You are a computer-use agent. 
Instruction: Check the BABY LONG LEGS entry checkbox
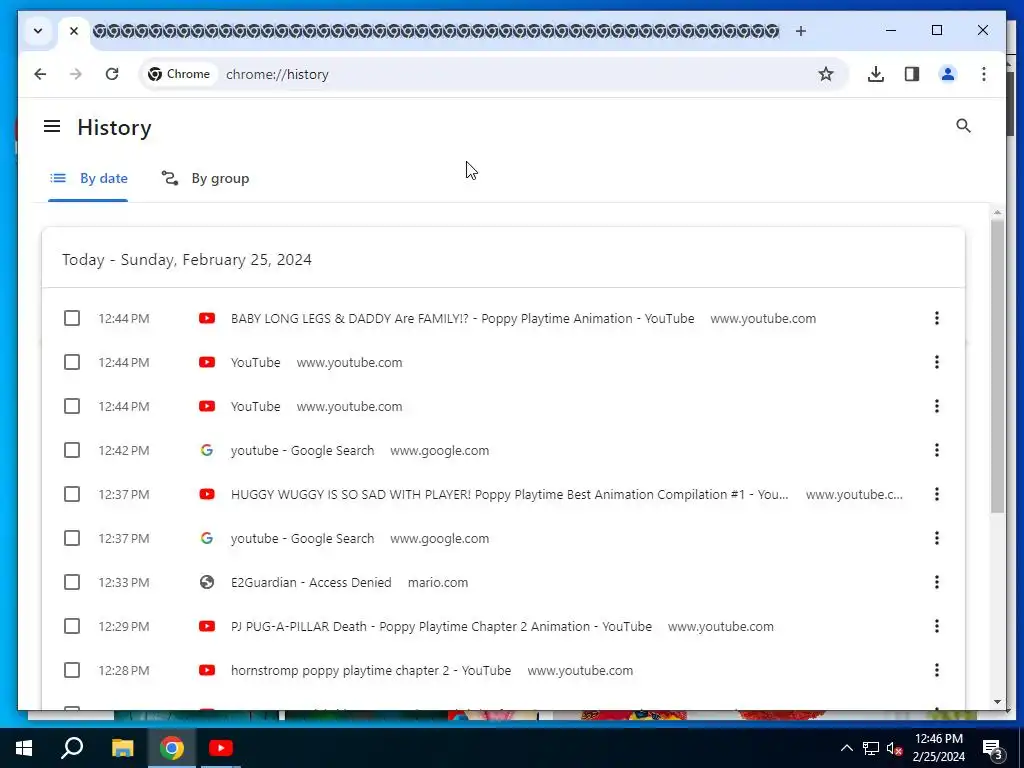pos(72,318)
